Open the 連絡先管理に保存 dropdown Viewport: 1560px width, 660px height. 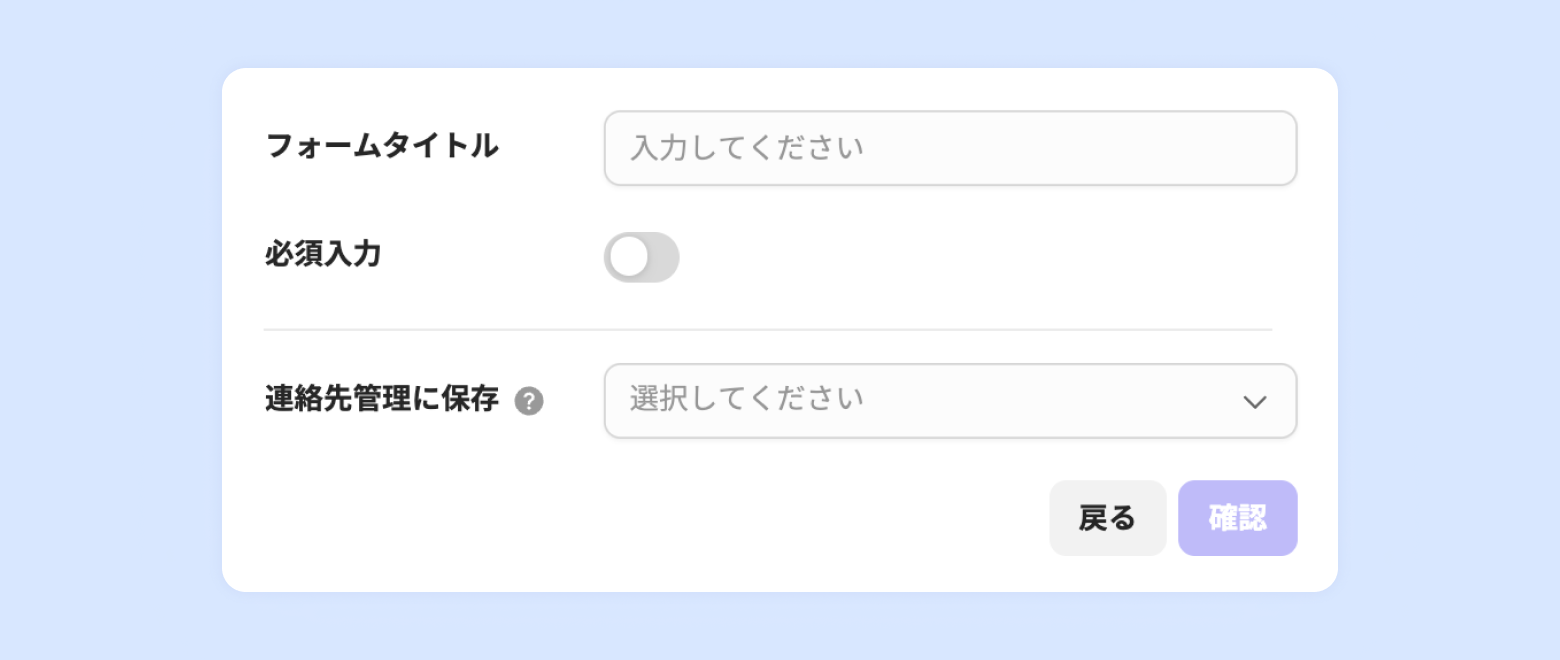click(x=950, y=401)
